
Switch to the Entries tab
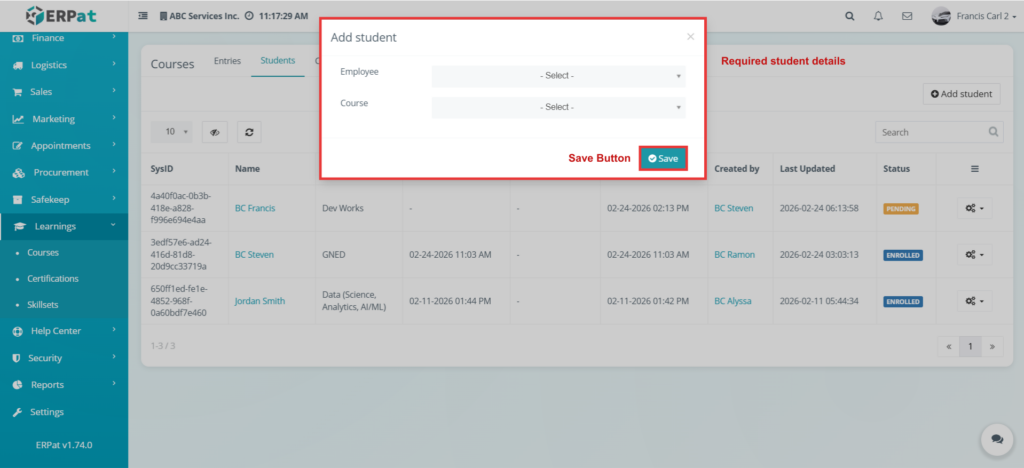click(227, 61)
